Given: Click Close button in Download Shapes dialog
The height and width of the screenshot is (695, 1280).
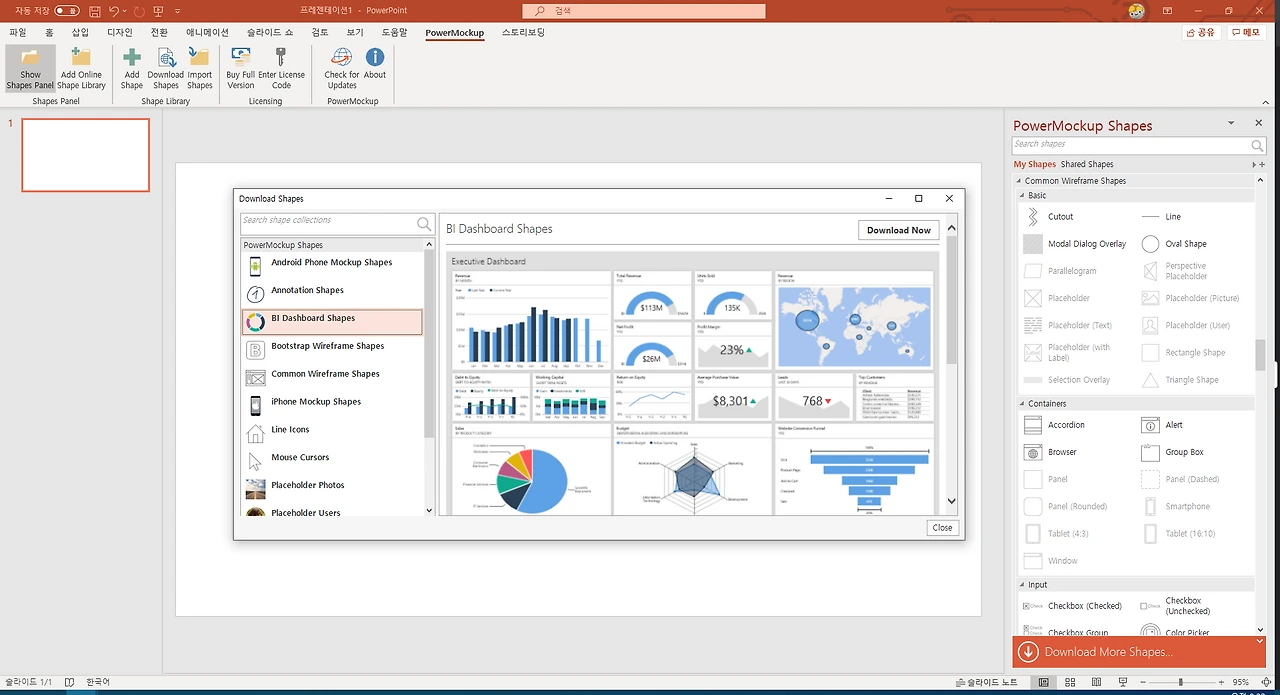Looking at the screenshot, I should coord(942,528).
